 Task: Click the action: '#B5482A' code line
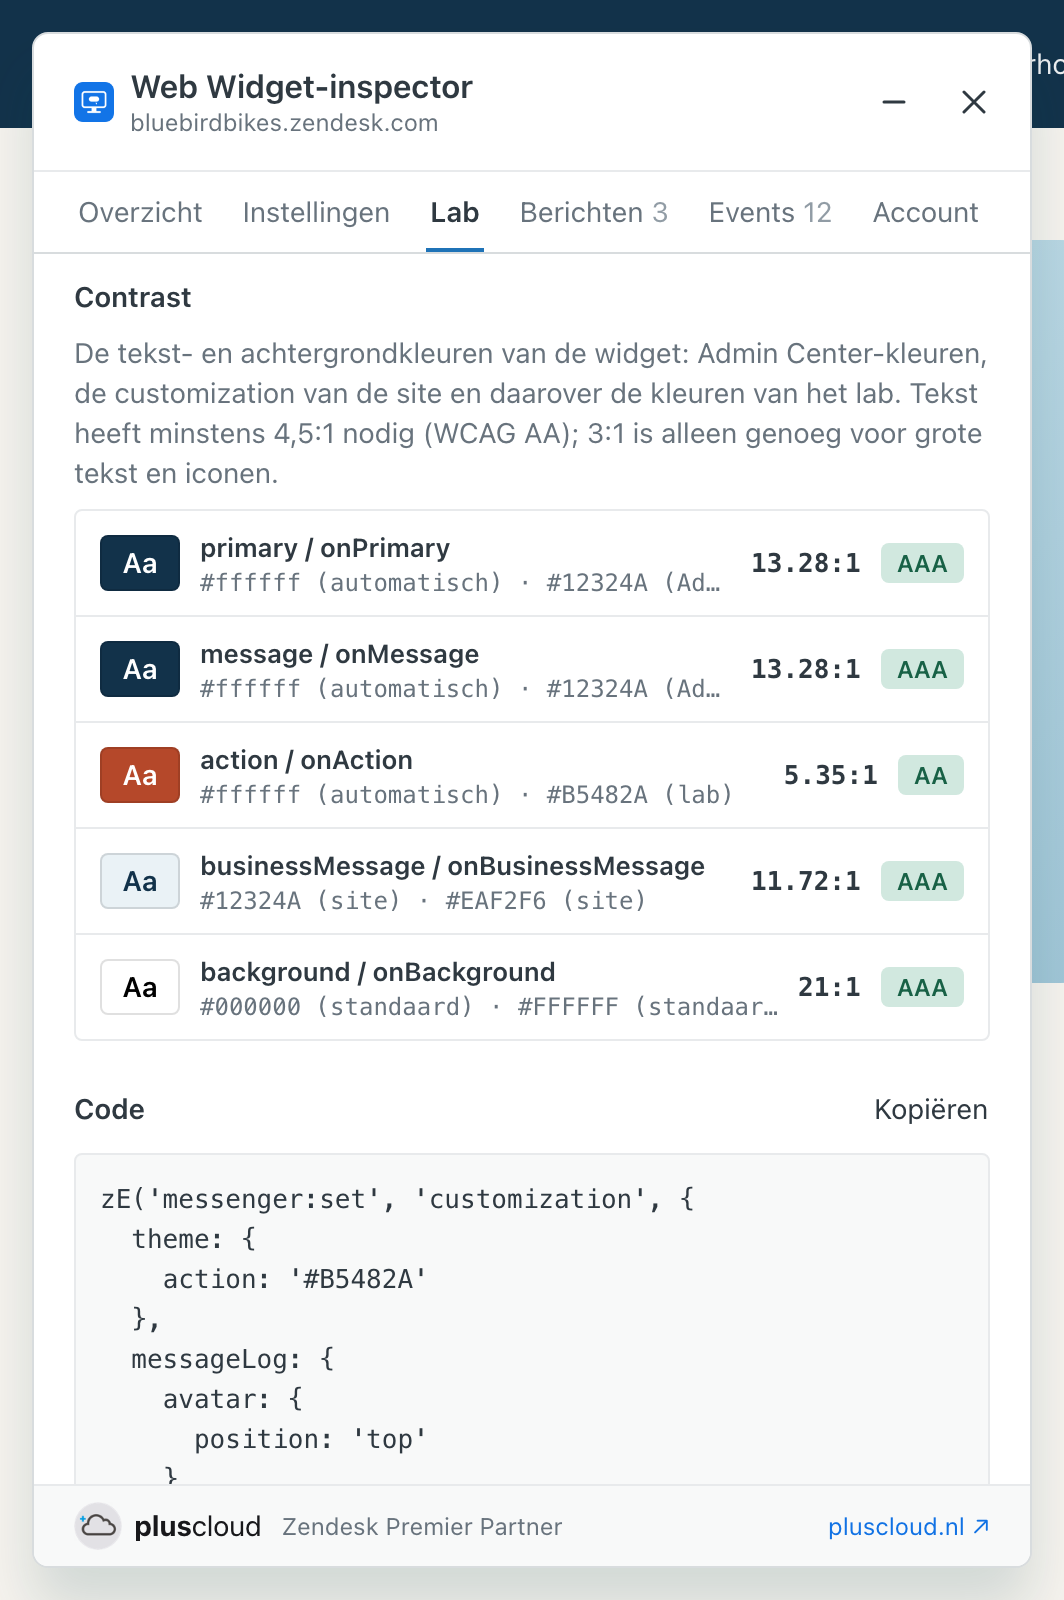[x=295, y=1279]
